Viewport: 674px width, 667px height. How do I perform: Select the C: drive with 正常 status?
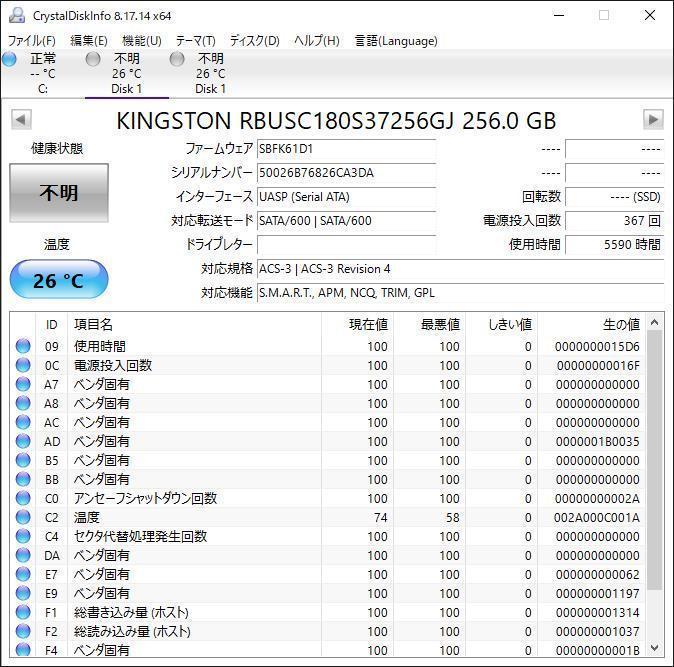(43, 73)
